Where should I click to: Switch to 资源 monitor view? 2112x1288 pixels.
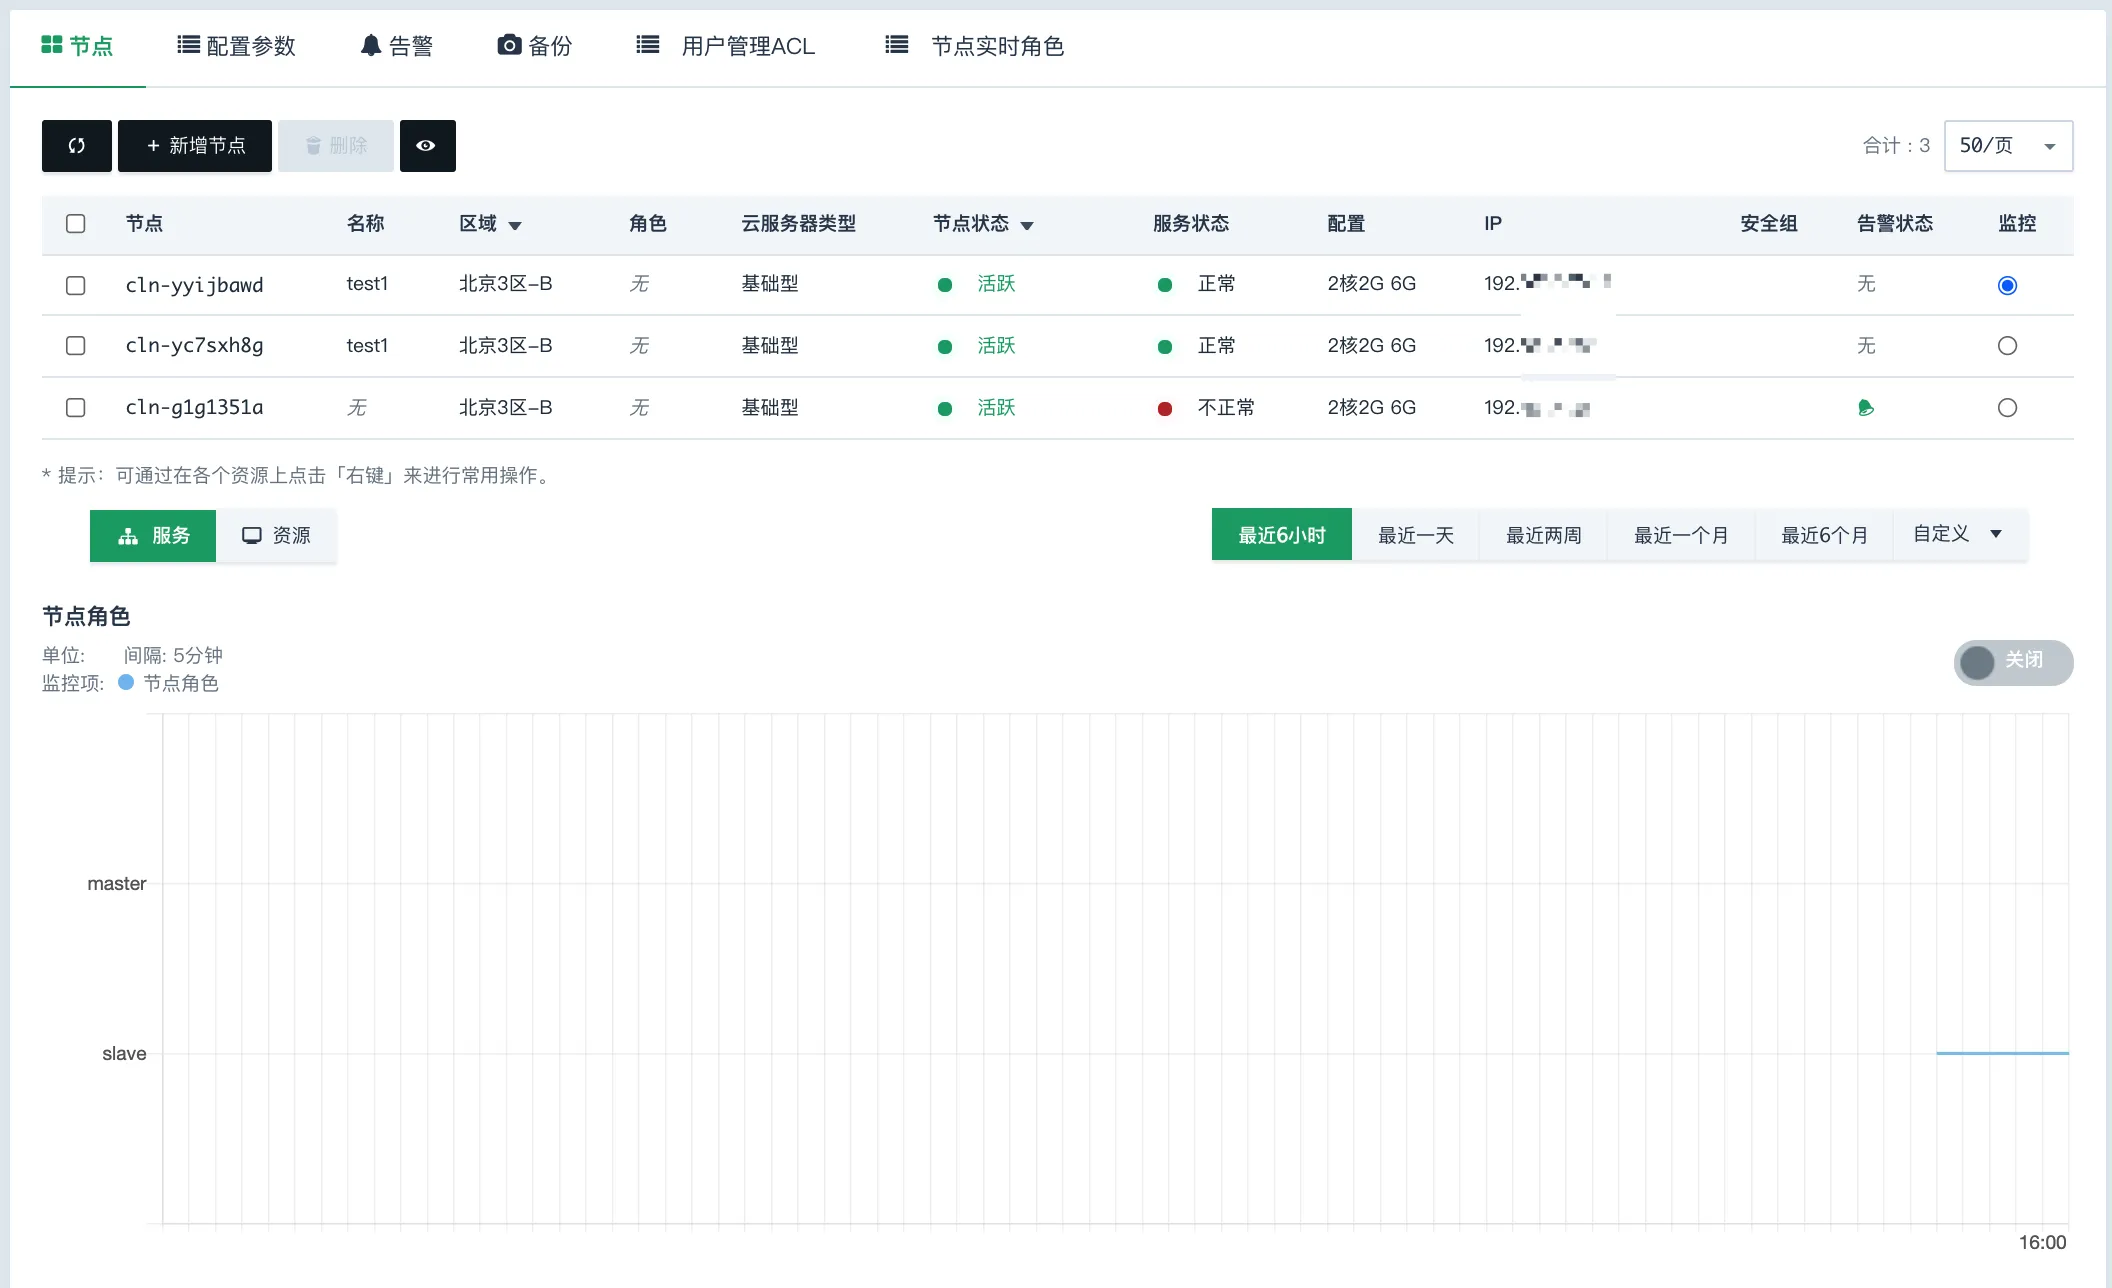(276, 536)
